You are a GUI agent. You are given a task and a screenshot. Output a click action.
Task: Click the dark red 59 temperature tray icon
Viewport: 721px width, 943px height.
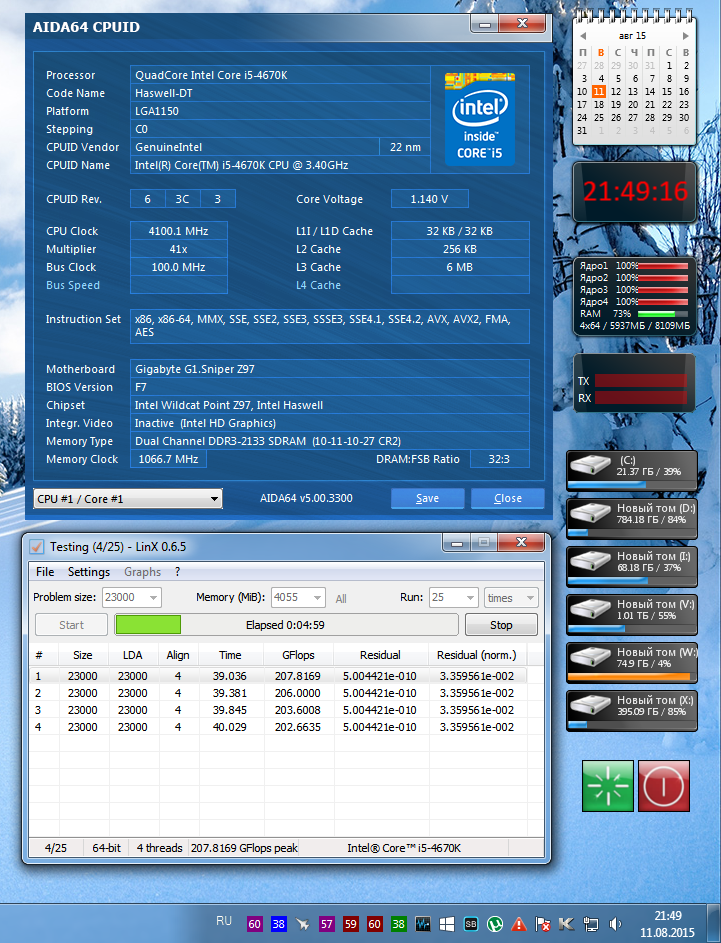click(351, 924)
